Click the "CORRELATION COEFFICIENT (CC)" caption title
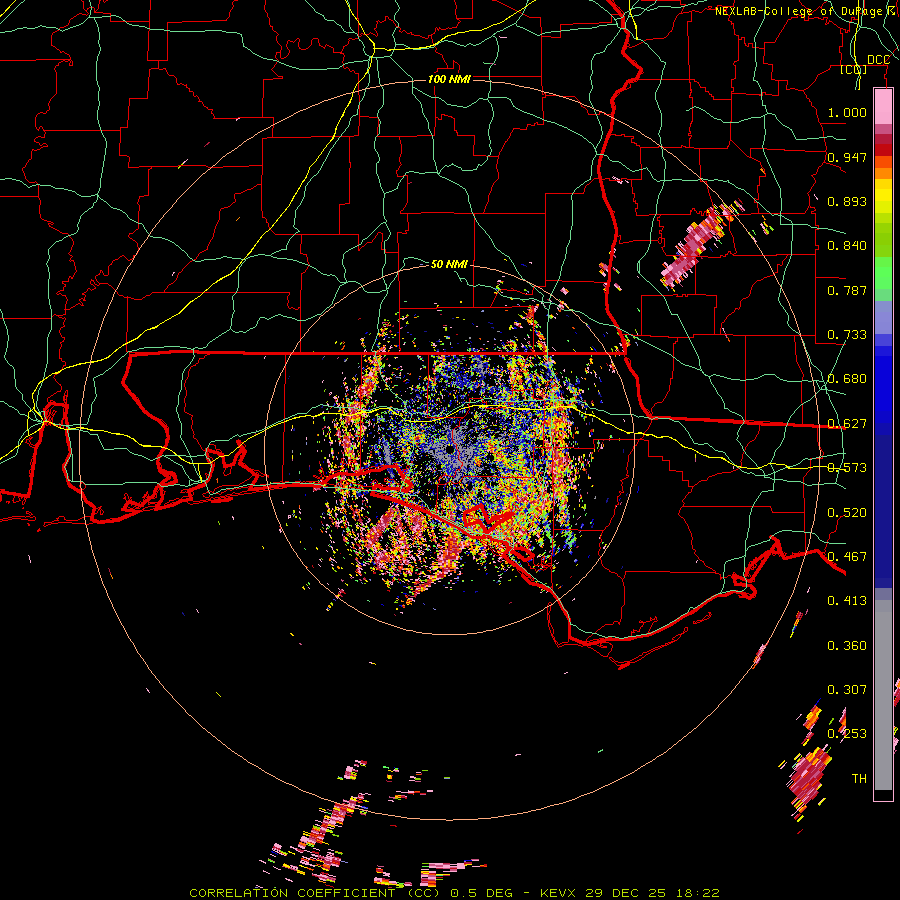 click(315, 893)
